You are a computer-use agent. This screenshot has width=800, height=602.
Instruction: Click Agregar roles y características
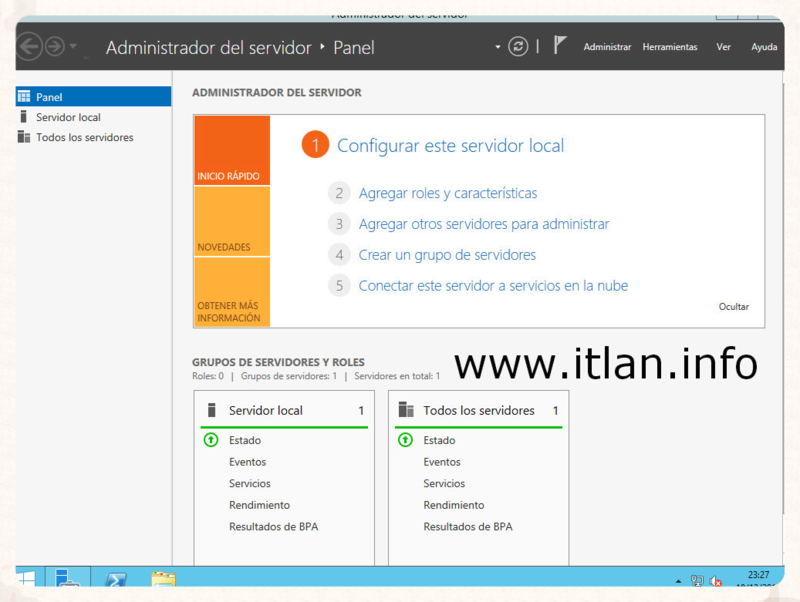point(447,193)
